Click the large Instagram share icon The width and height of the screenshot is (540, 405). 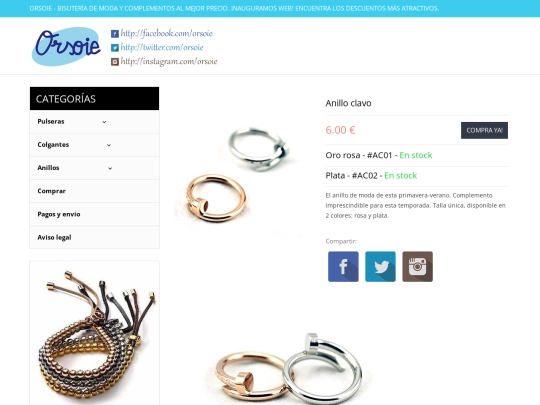[x=417, y=267]
